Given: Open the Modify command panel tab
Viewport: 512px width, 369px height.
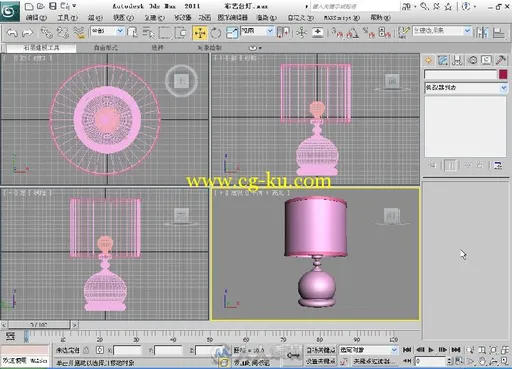Looking at the screenshot, I should [443, 60].
